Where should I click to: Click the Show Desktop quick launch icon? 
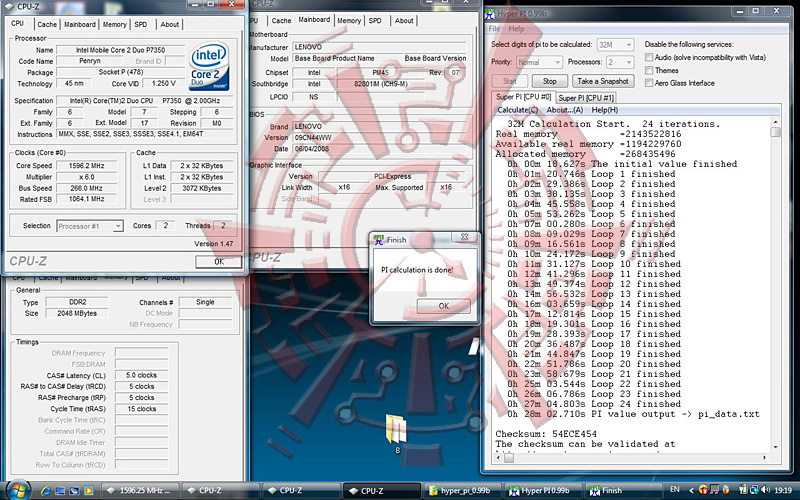tap(60, 491)
